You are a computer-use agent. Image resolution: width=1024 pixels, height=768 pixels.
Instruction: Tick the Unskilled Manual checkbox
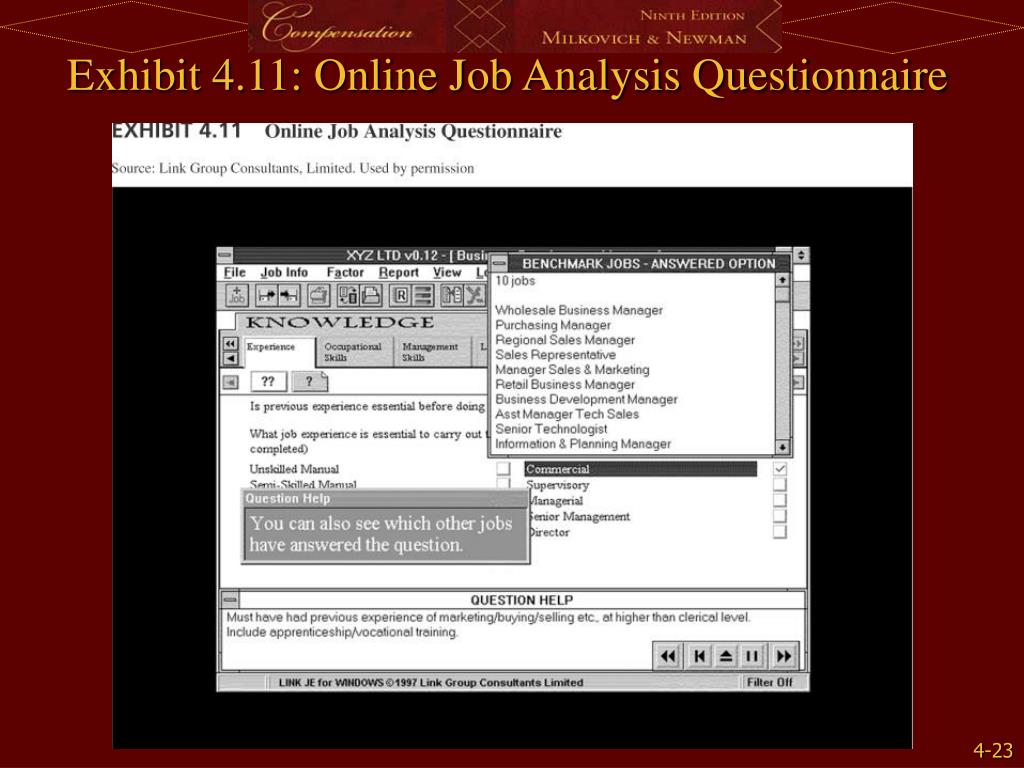click(x=503, y=468)
